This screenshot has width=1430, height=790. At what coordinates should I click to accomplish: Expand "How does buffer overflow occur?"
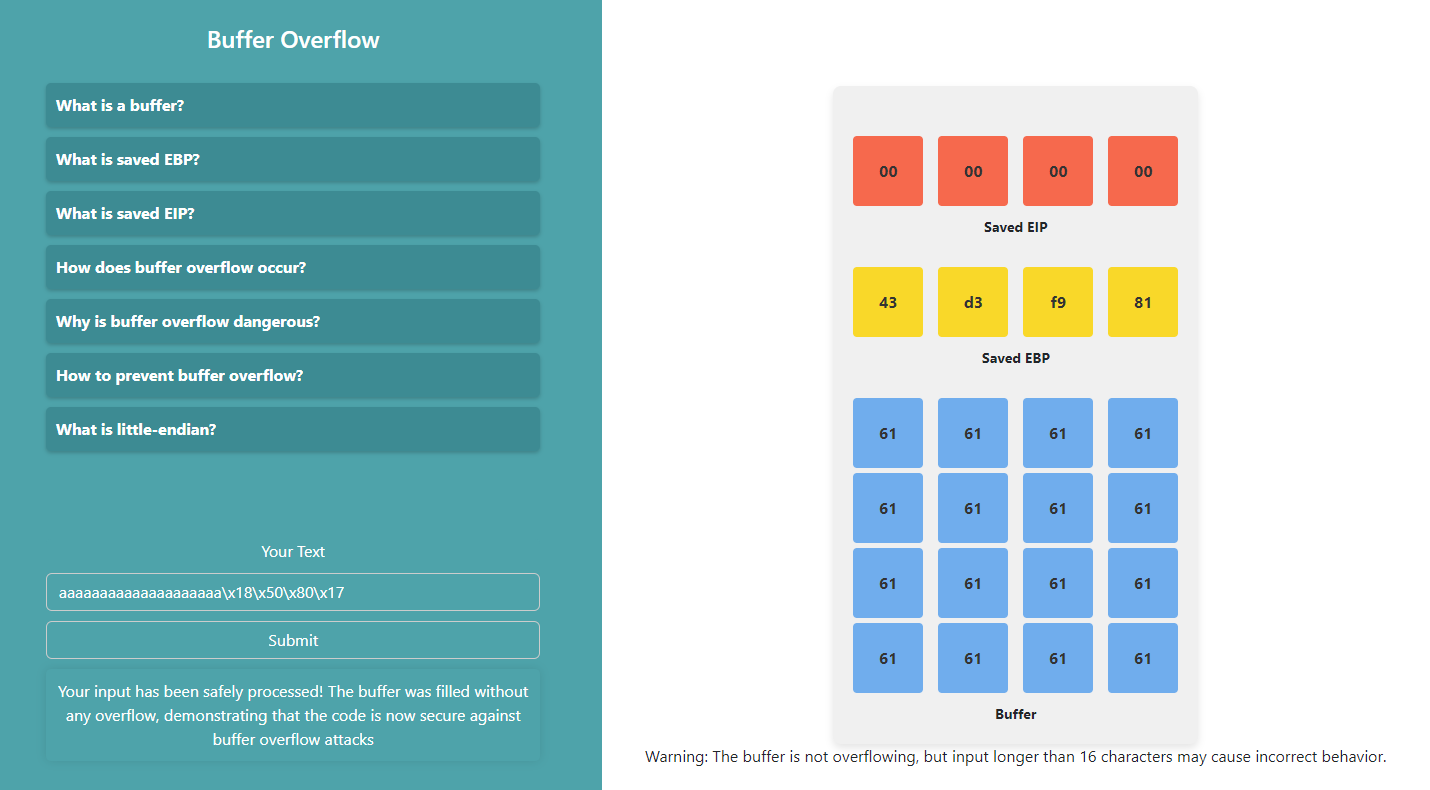[292, 268]
